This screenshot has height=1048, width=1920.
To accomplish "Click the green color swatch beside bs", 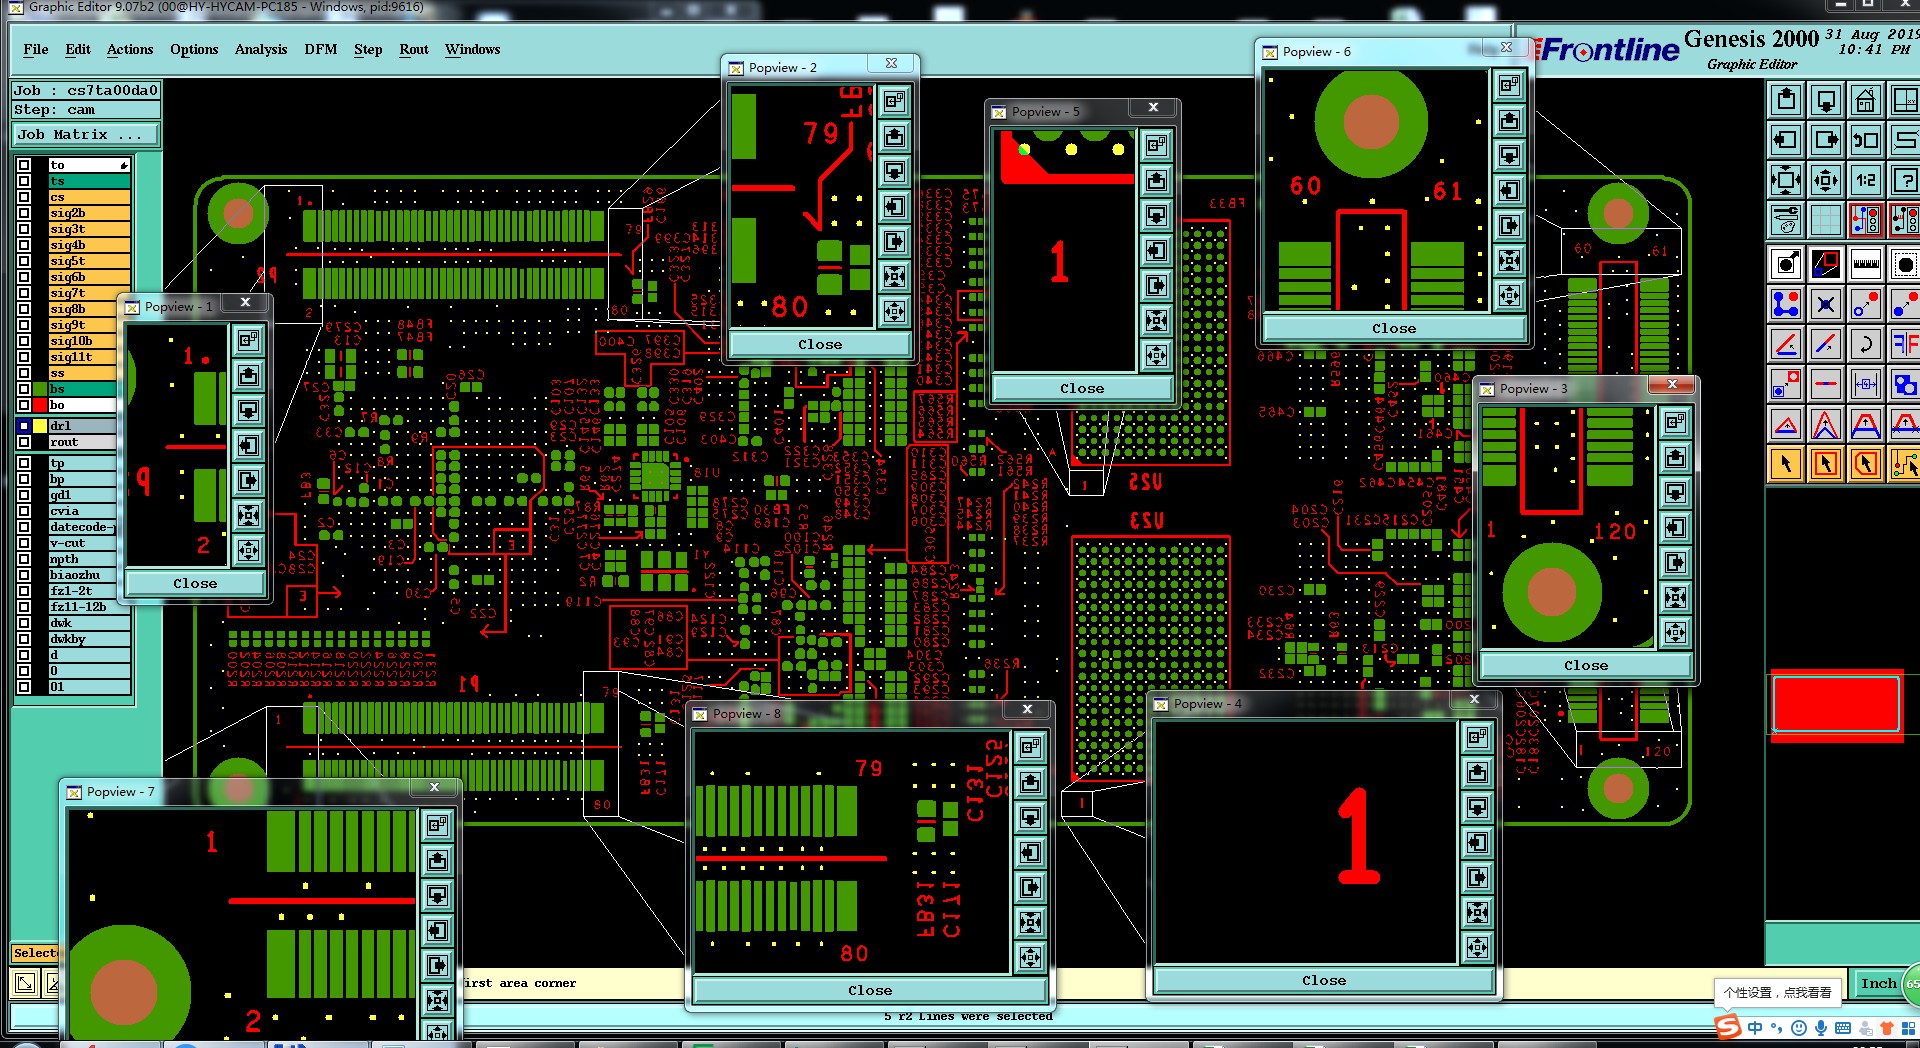I will 40,389.
